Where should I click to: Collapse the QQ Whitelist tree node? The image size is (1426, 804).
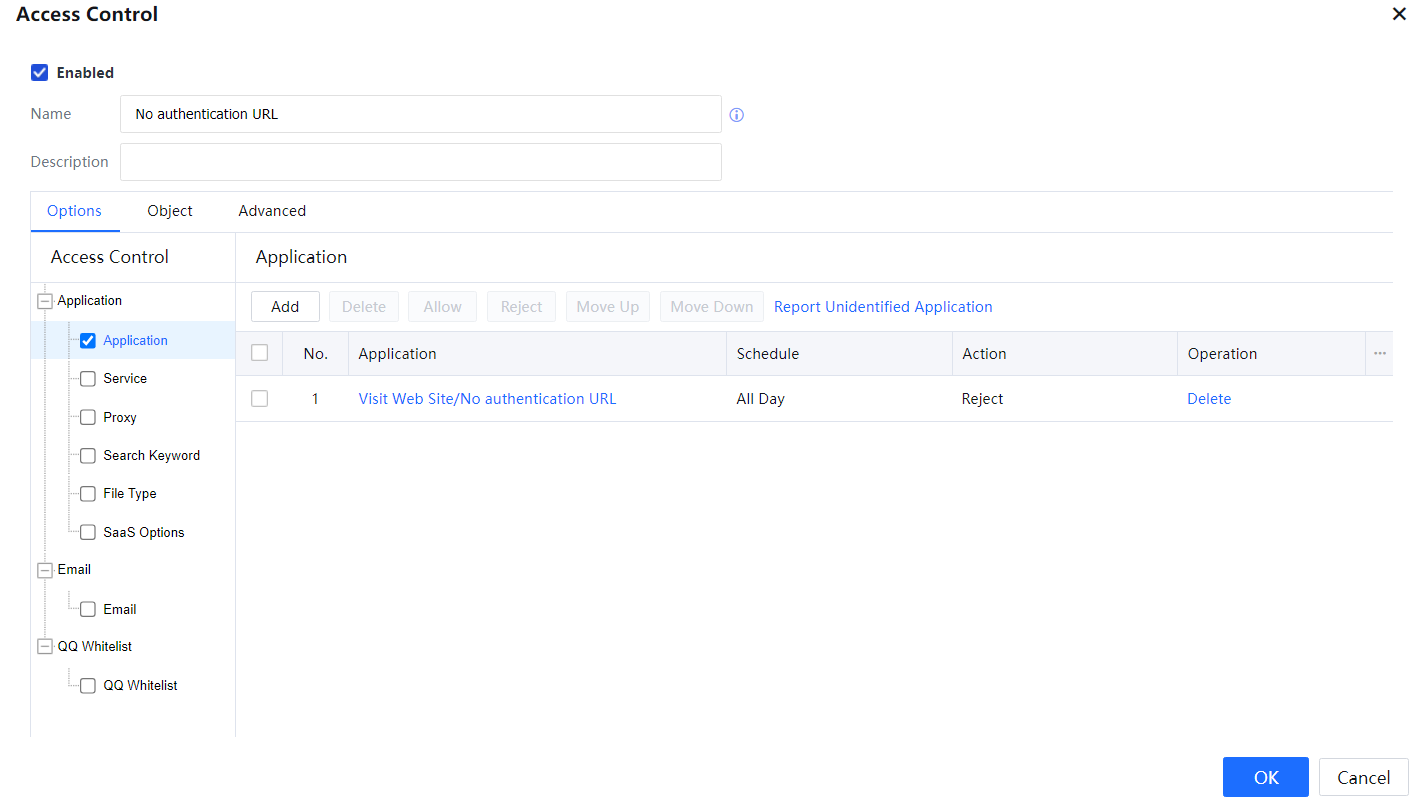(45, 647)
